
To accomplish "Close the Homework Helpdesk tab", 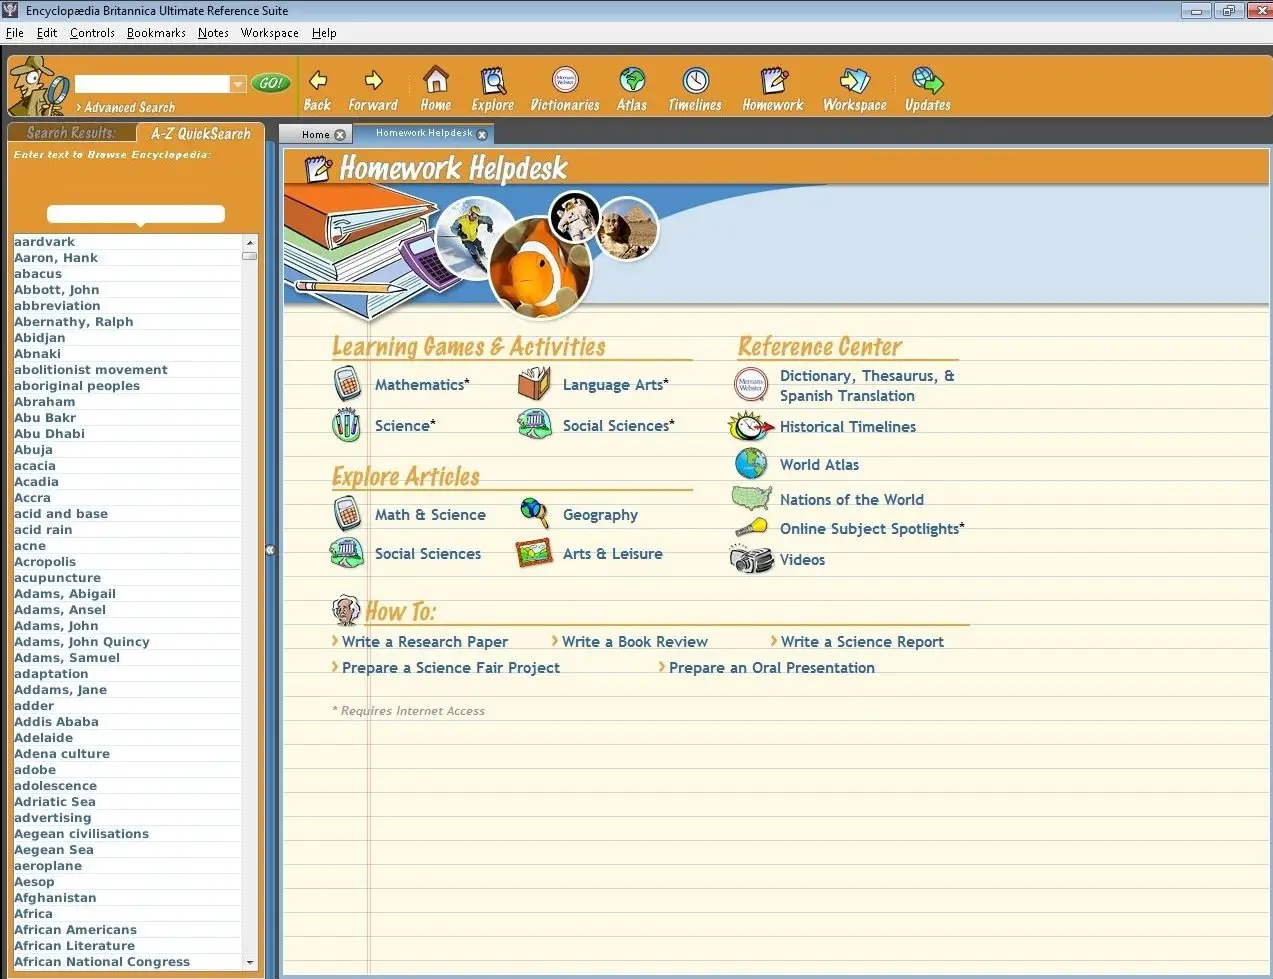I will tap(482, 134).
